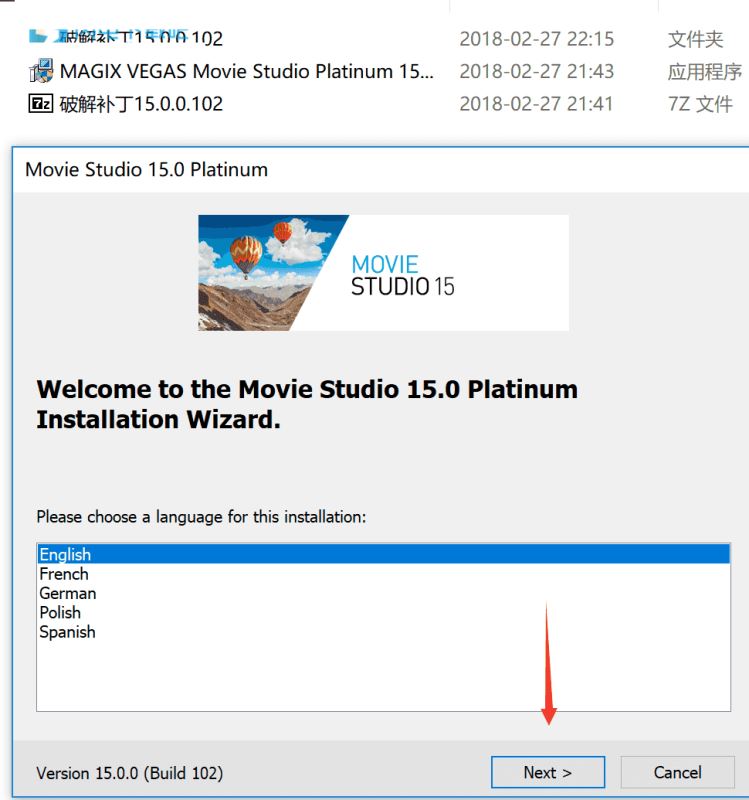
Task: Click the MAGIX VEGAS installer application icon
Action: (x=41, y=71)
